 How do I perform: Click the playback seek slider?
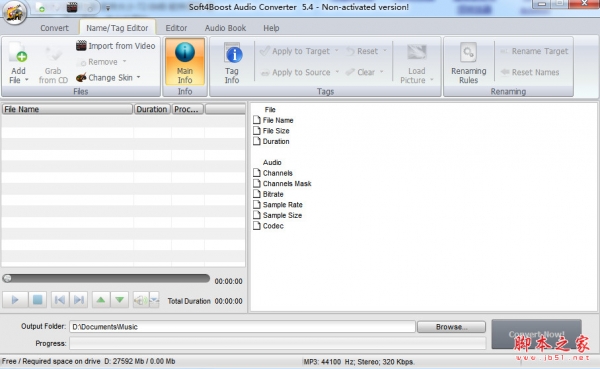(x=106, y=278)
